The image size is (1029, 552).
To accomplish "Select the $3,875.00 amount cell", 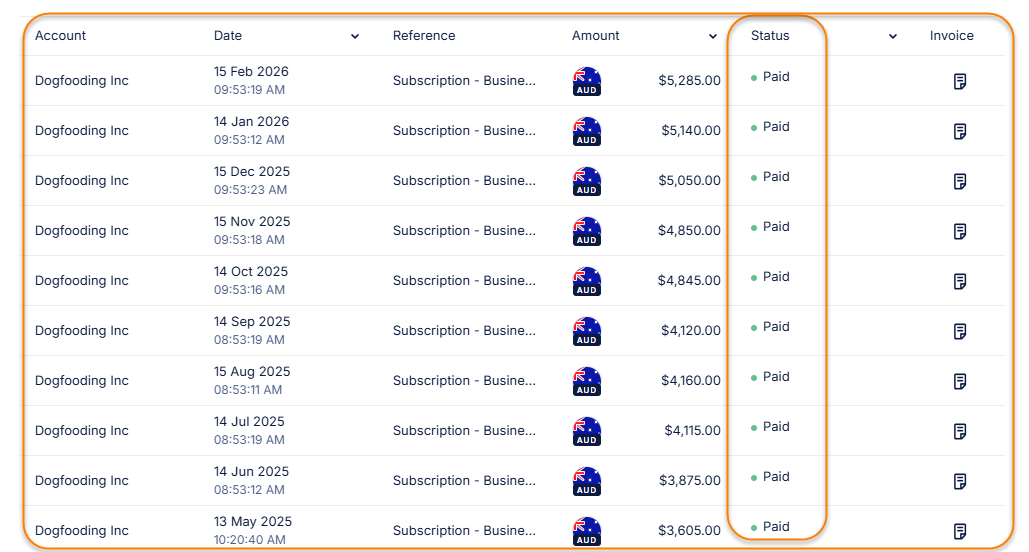I will [x=689, y=481].
